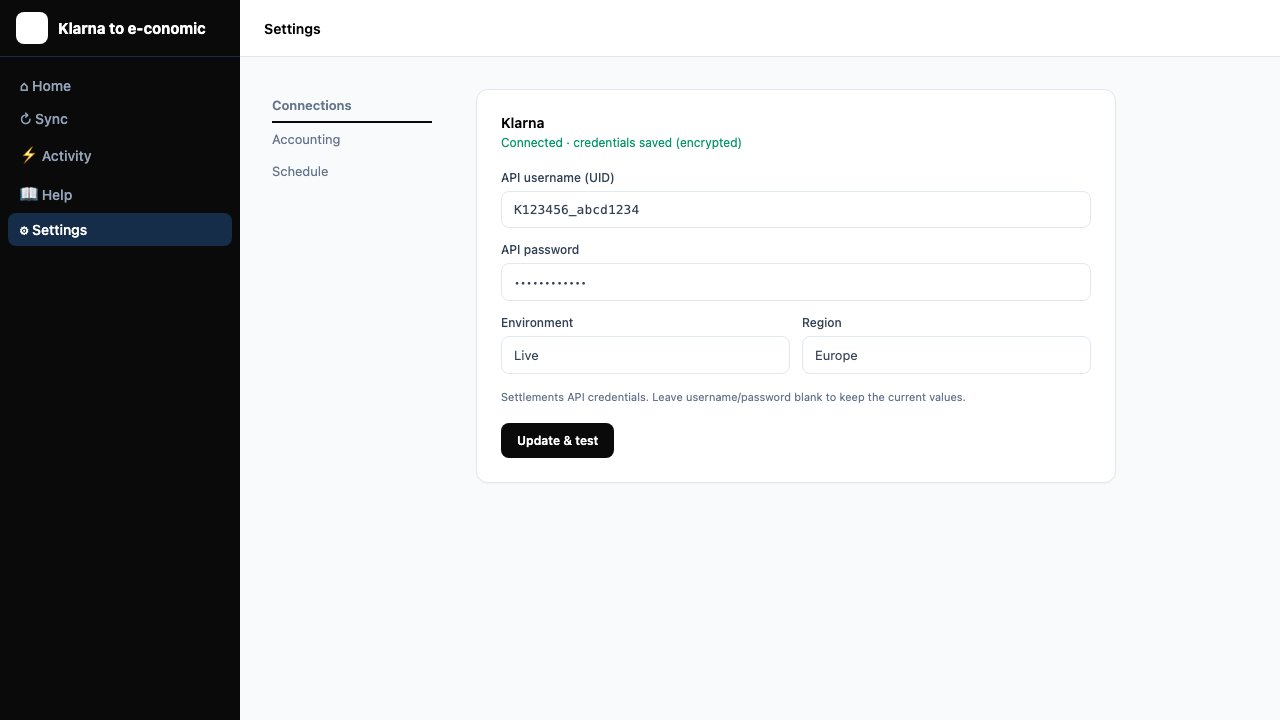Switch to the Schedule settings tab
Screen dimensions: 1280x720
[x=352, y=172]
